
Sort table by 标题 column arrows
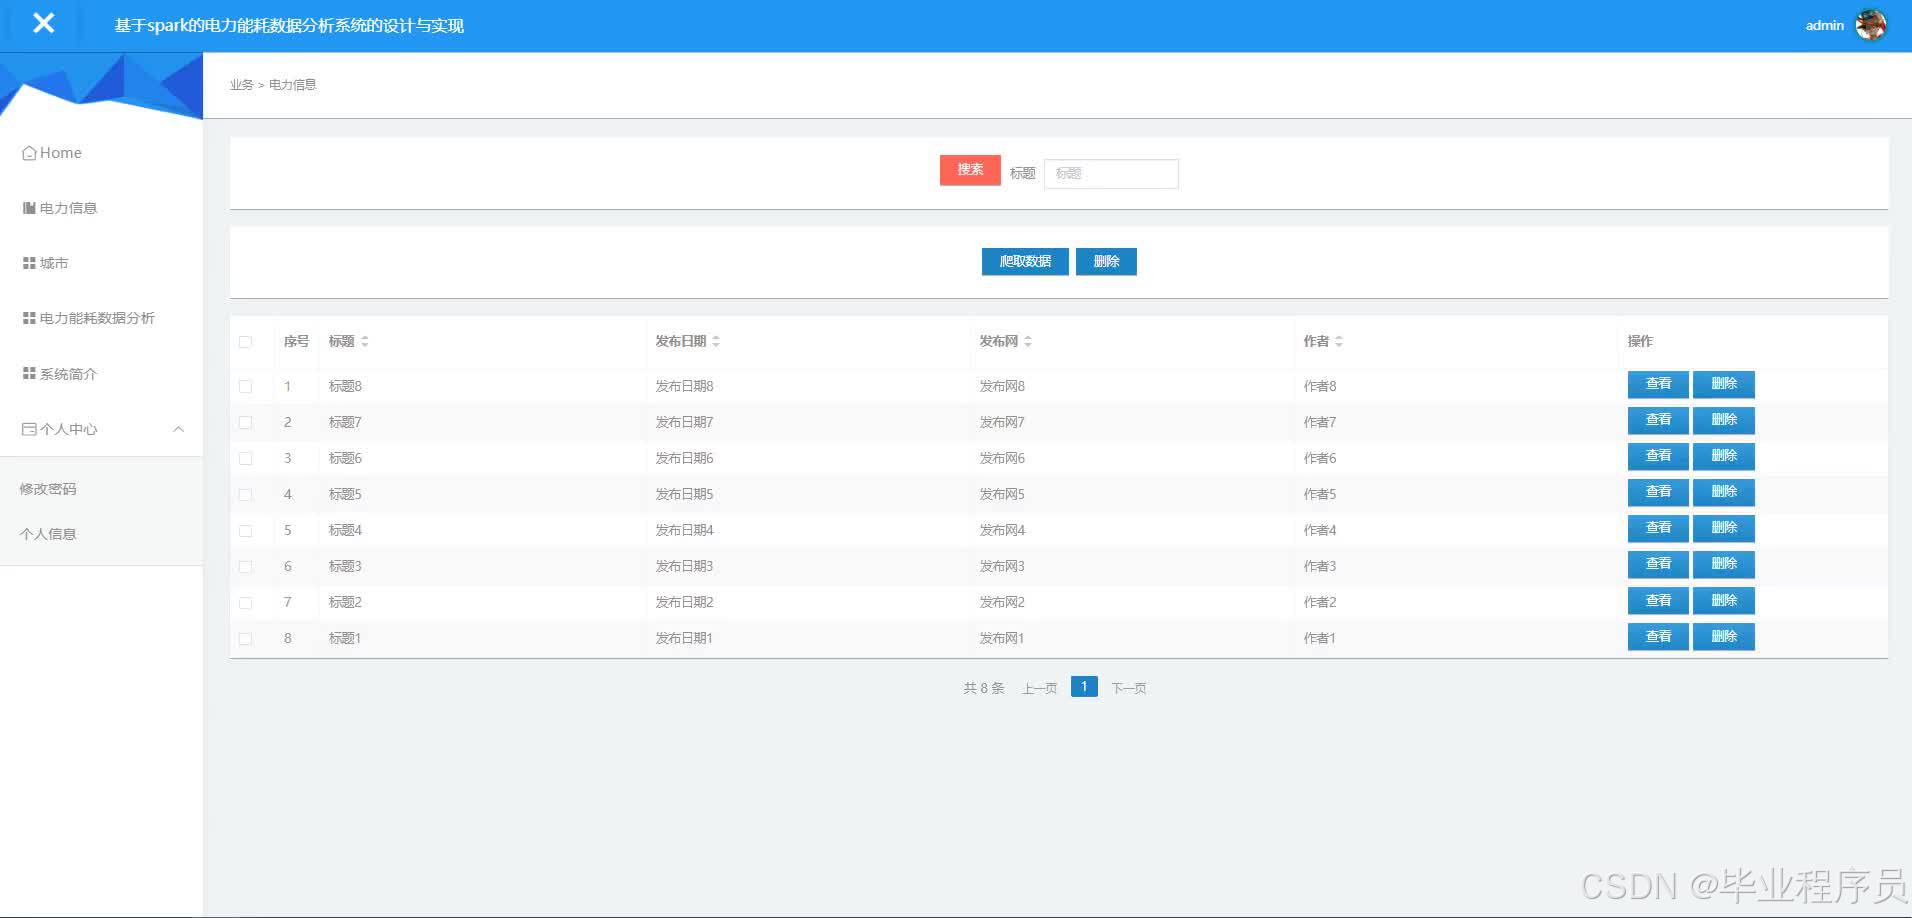click(x=365, y=341)
